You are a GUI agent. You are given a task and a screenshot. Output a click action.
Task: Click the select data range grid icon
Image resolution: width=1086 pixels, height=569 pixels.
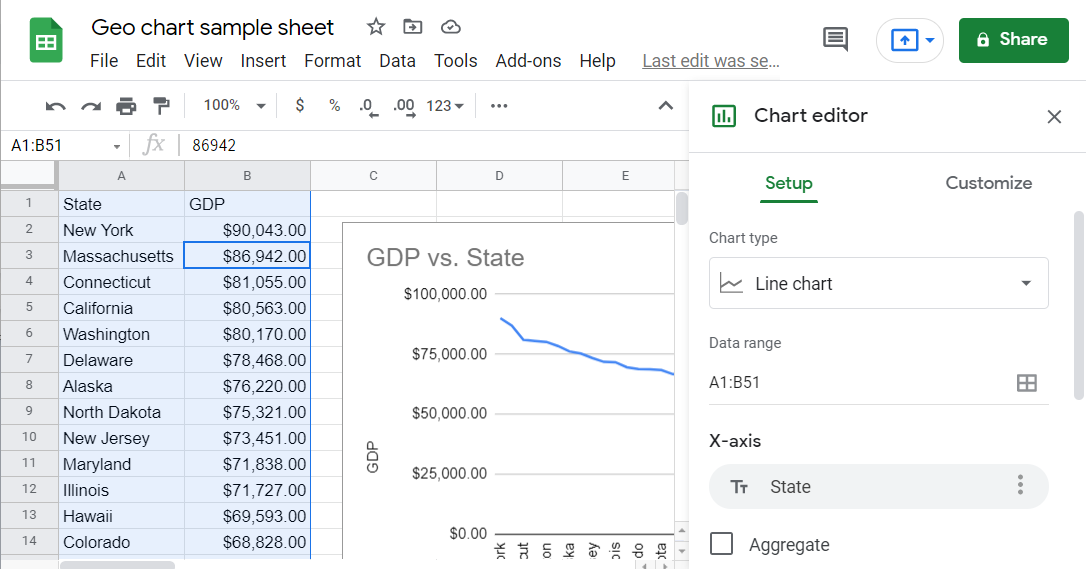click(x=1026, y=383)
